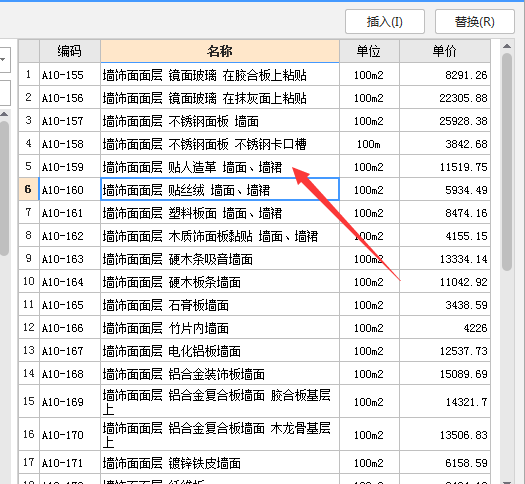Click name 贴丝绒 墙面、墙裙

click(220, 190)
